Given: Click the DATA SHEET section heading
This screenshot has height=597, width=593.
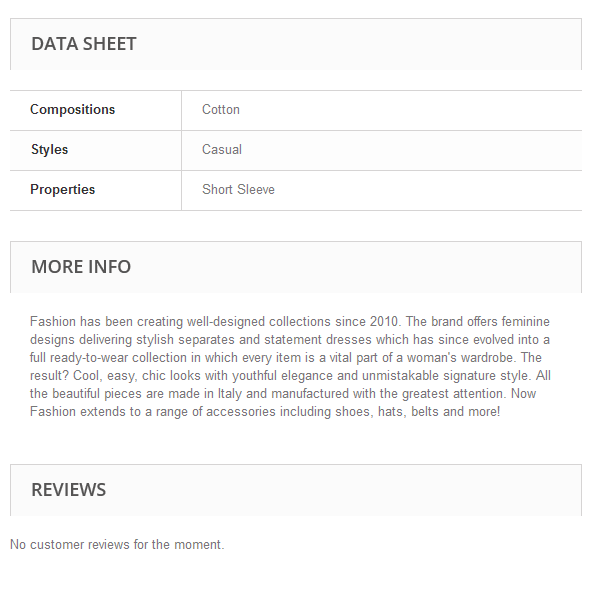Looking at the screenshot, I should click(84, 44).
